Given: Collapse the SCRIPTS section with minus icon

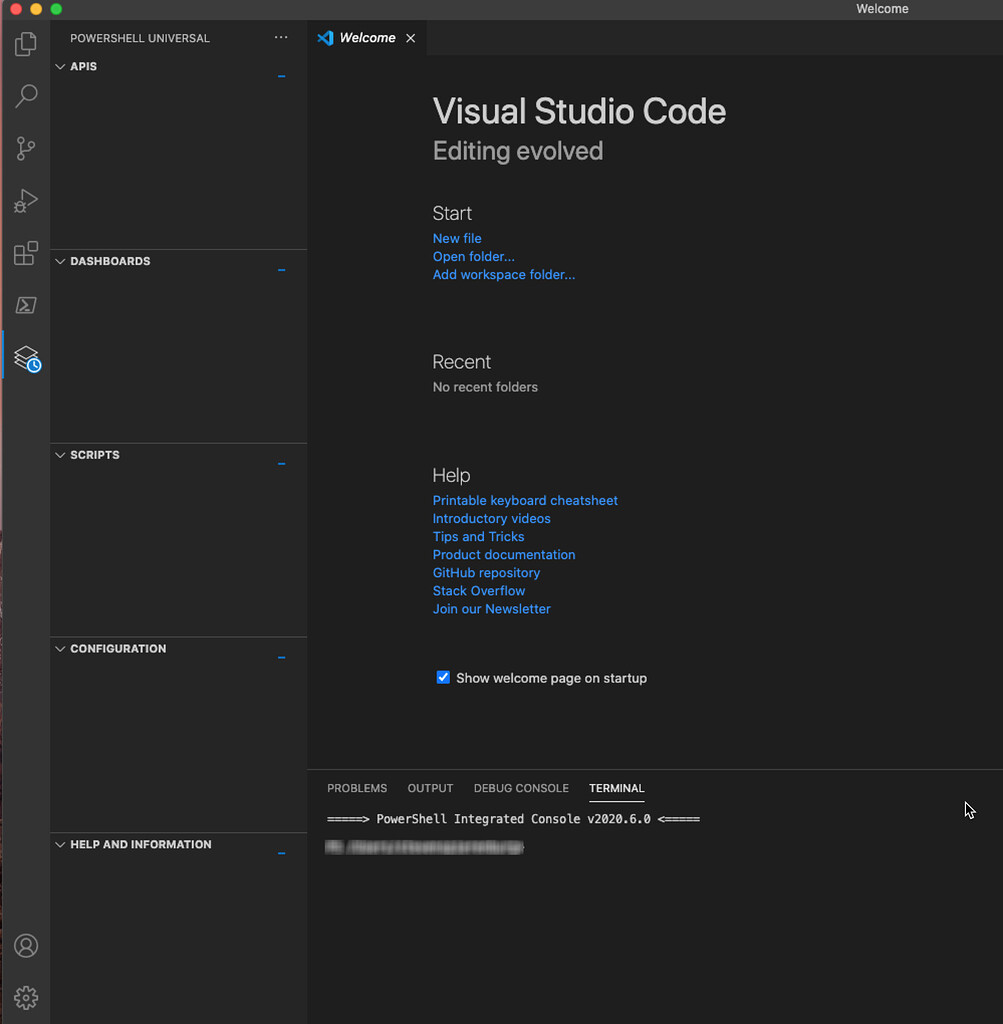Looking at the screenshot, I should tap(281, 463).
